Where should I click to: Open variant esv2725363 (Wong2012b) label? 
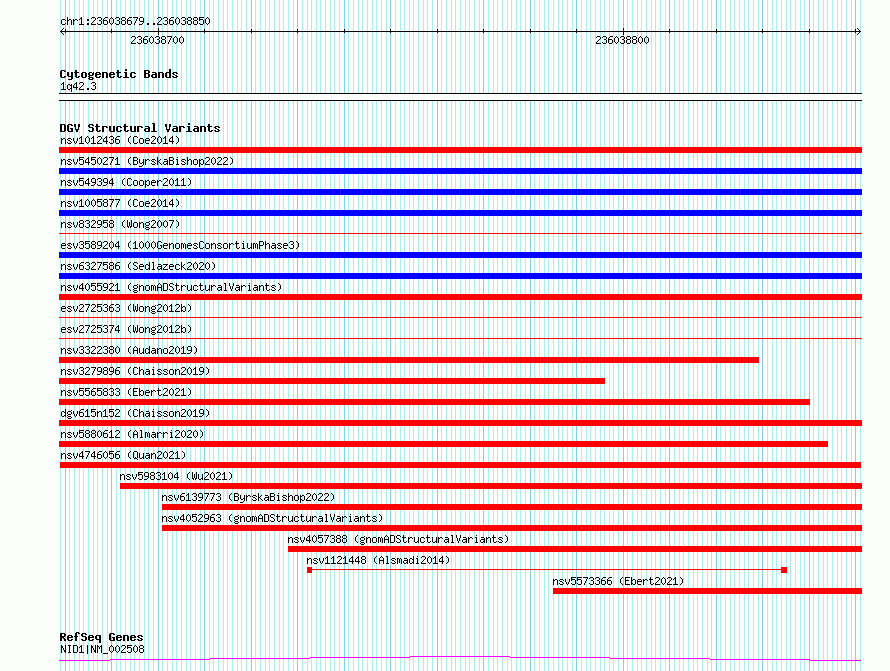[x=126, y=308]
